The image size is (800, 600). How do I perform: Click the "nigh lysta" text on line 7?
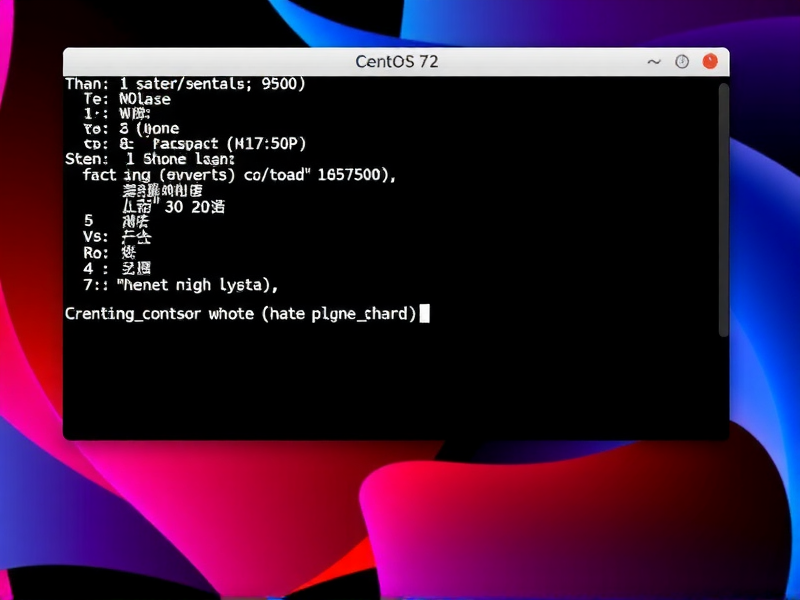pos(225,285)
